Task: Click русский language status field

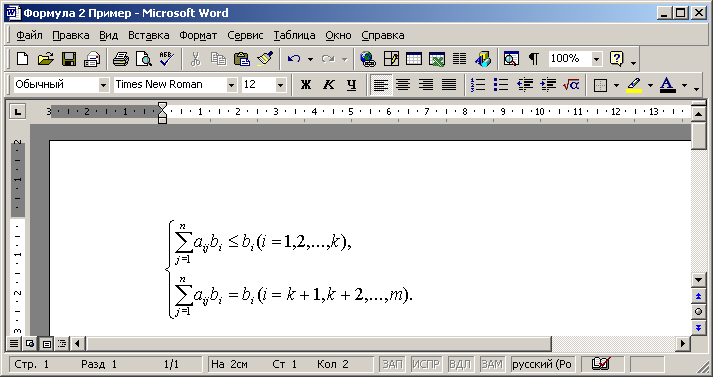Action: pos(542,364)
